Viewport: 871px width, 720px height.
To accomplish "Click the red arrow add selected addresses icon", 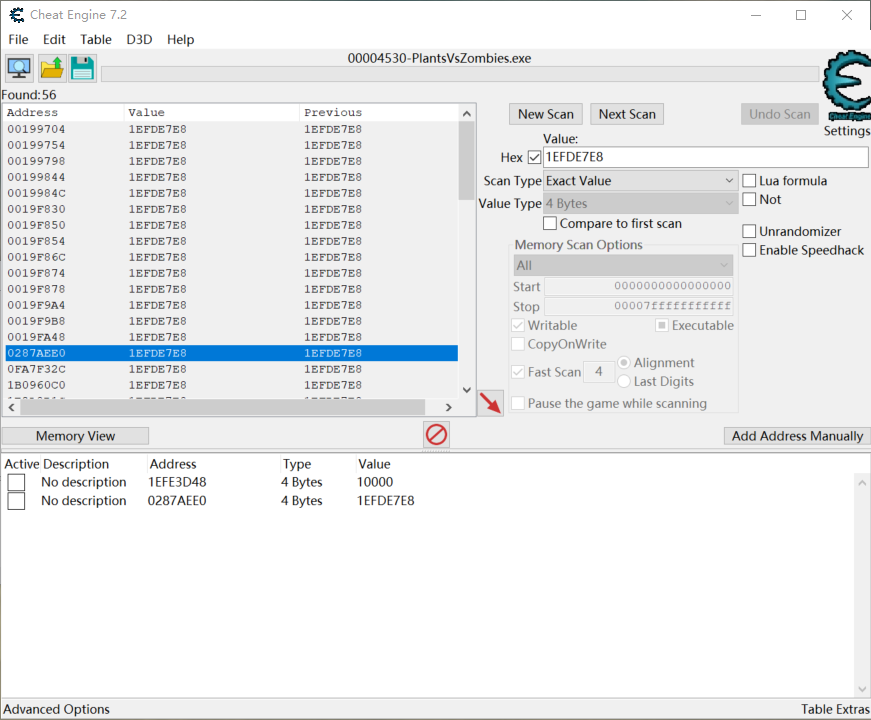I will (490, 403).
